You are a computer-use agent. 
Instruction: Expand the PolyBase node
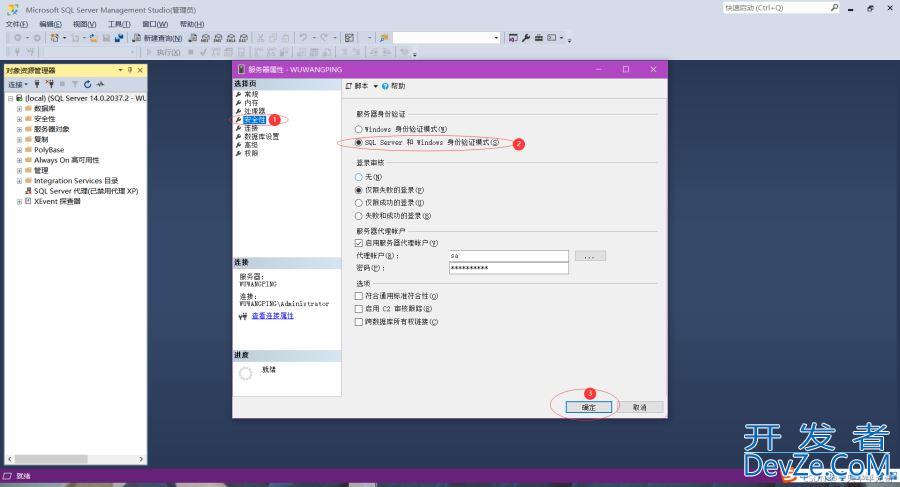[19, 150]
